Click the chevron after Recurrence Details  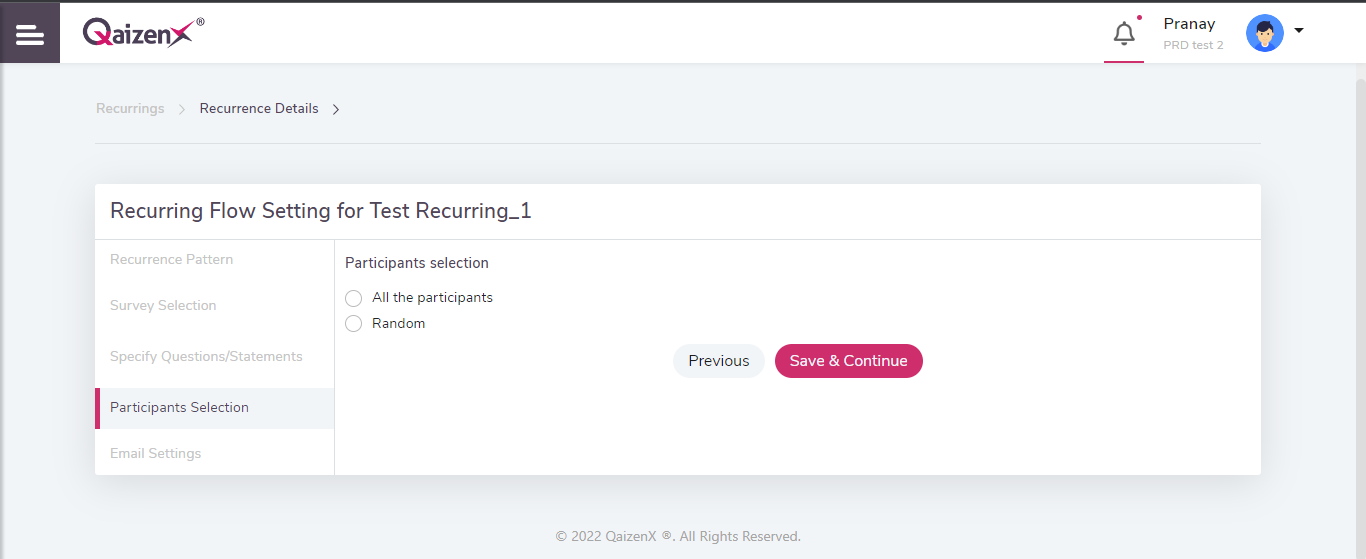(x=336, y=109)
